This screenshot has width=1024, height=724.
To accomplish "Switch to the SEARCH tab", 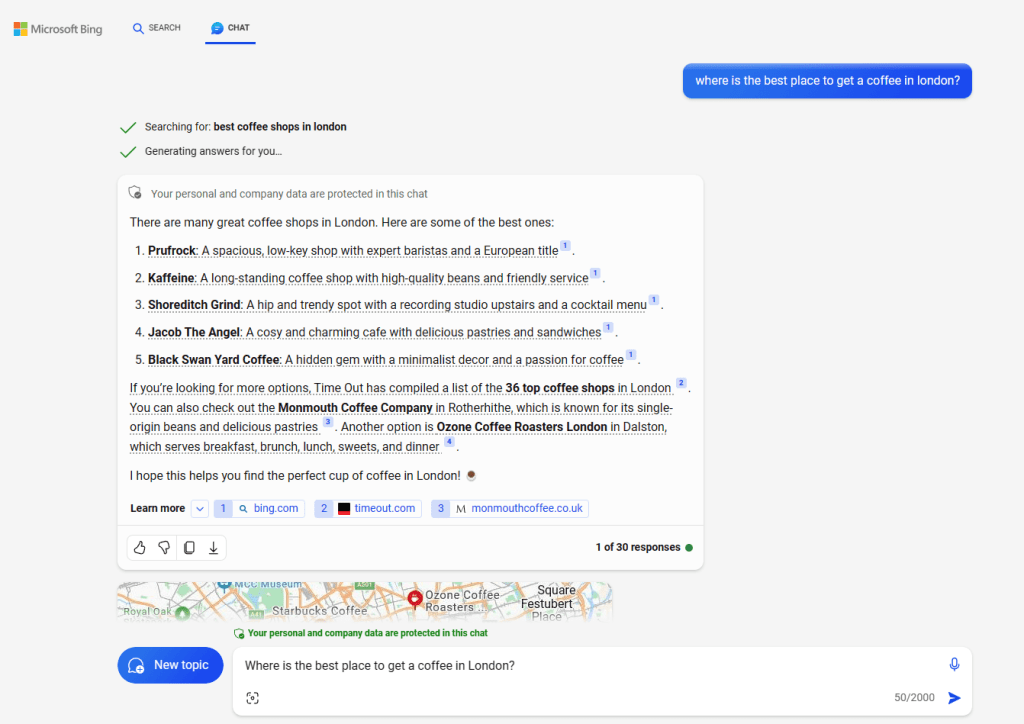I will (x=156, y=28).
